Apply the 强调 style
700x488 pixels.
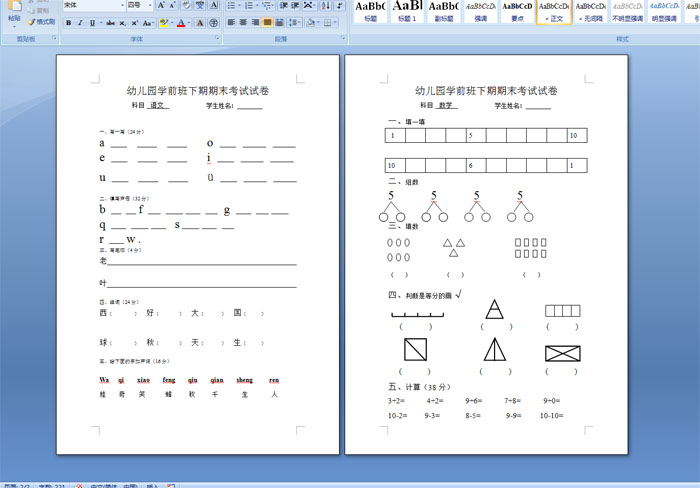pyautogui.click(x=480, y=12)
